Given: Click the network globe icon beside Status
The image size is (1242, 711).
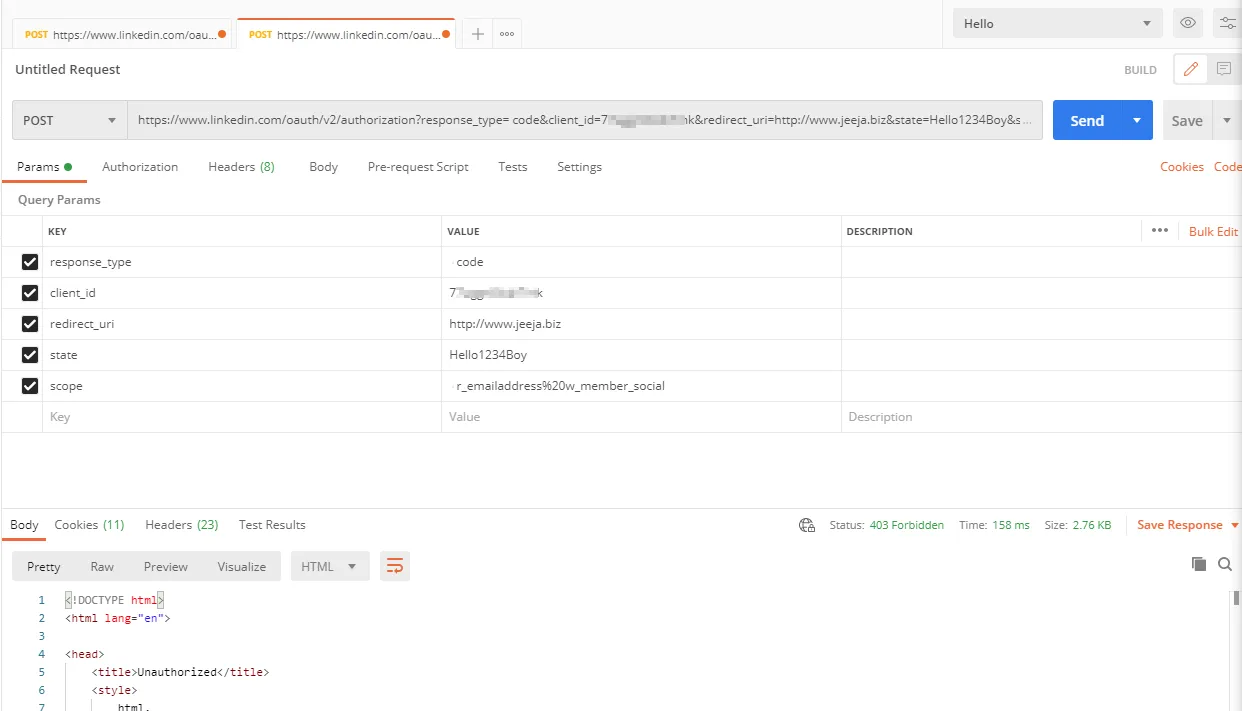Looking at the screenshot, I should coord(806,525).
